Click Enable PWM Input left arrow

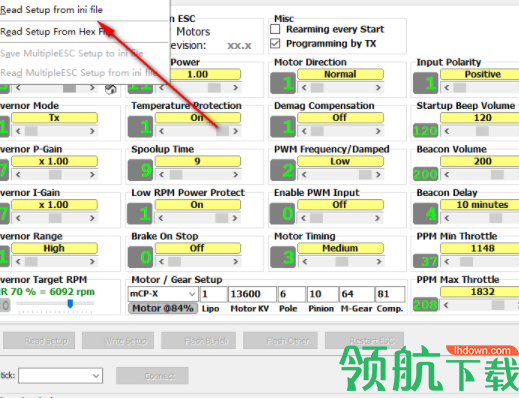pos(303,218)
